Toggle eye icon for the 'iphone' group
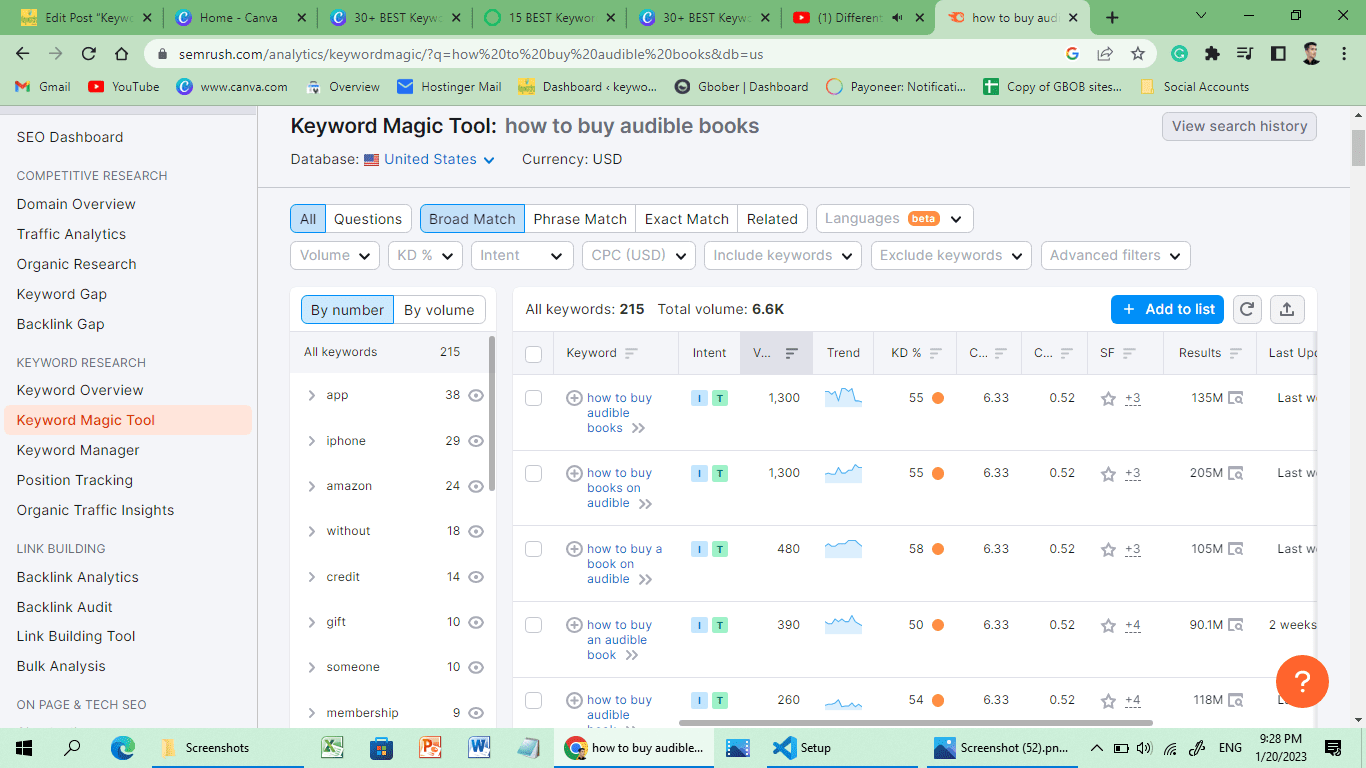 tap(476, 441)
